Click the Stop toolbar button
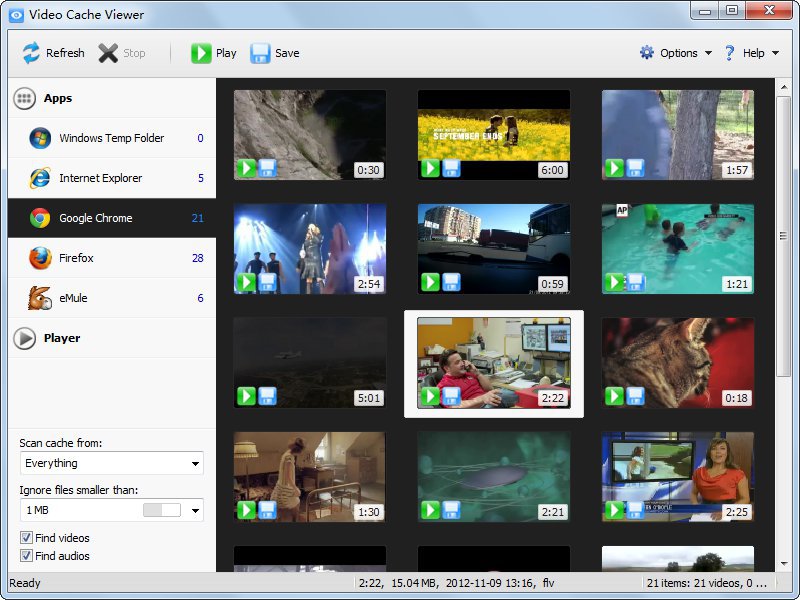 pos(122,53)
